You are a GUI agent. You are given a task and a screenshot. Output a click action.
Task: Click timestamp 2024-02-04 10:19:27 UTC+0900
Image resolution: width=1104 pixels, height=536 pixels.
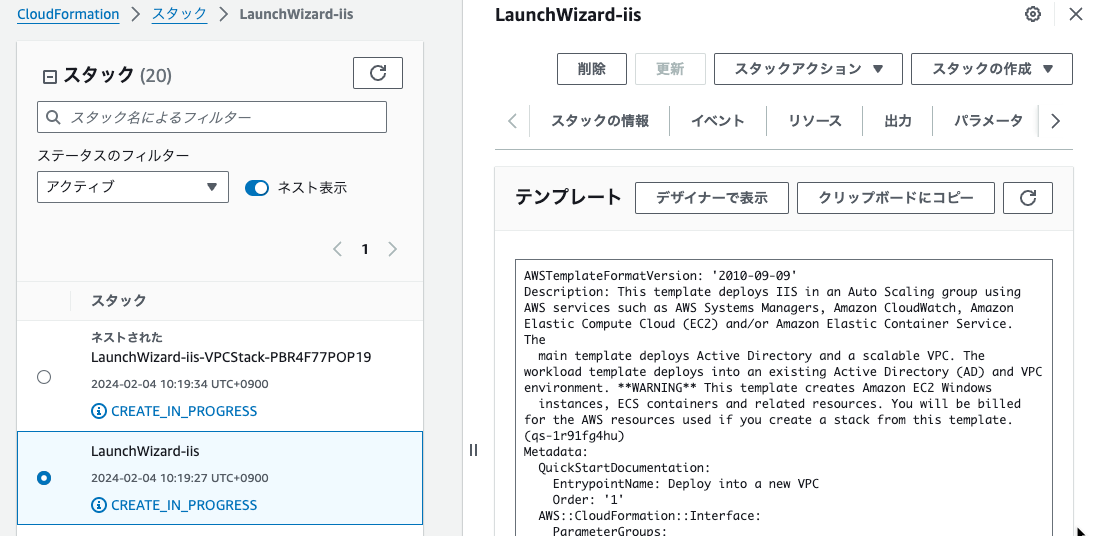point(180,478)
